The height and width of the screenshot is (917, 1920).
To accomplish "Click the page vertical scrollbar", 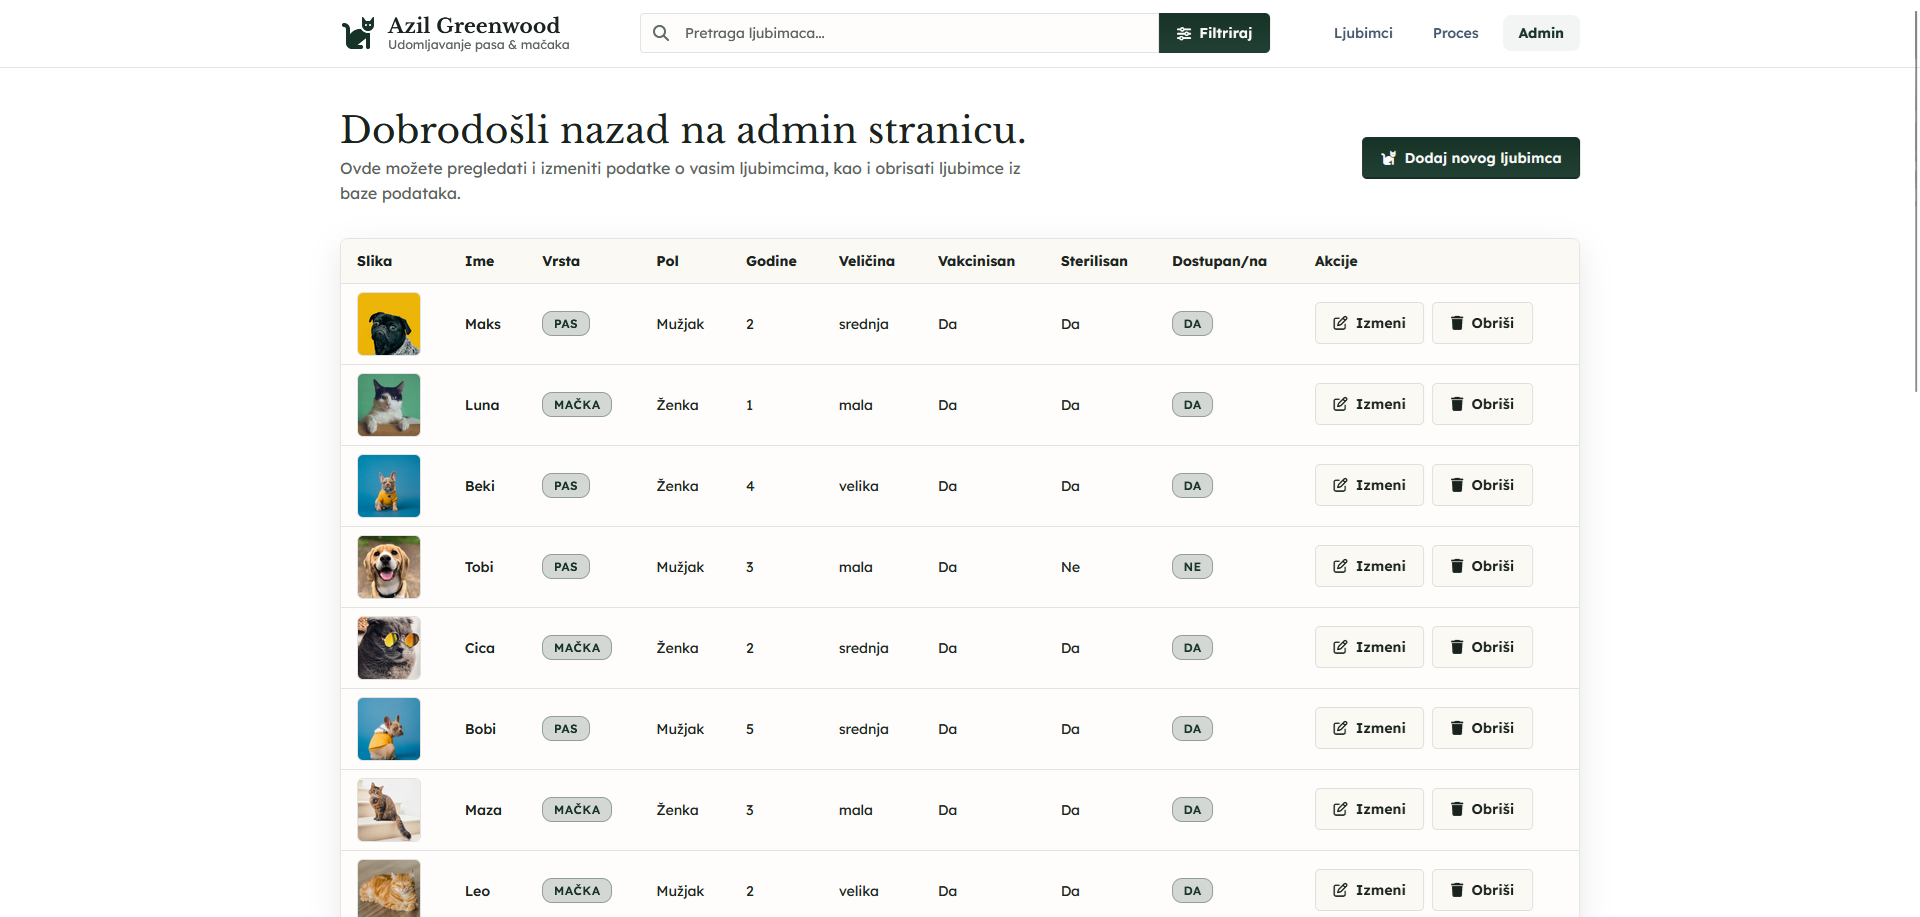I will pos(1915,200).
